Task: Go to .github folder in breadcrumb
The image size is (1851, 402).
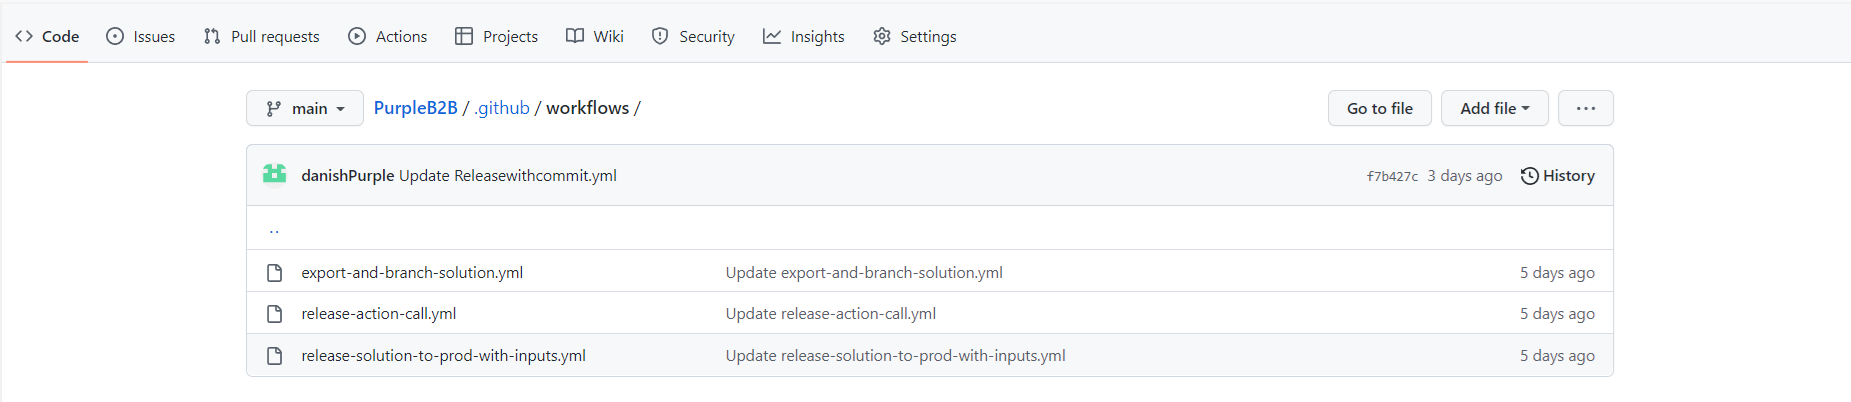Action: [502, 108]
